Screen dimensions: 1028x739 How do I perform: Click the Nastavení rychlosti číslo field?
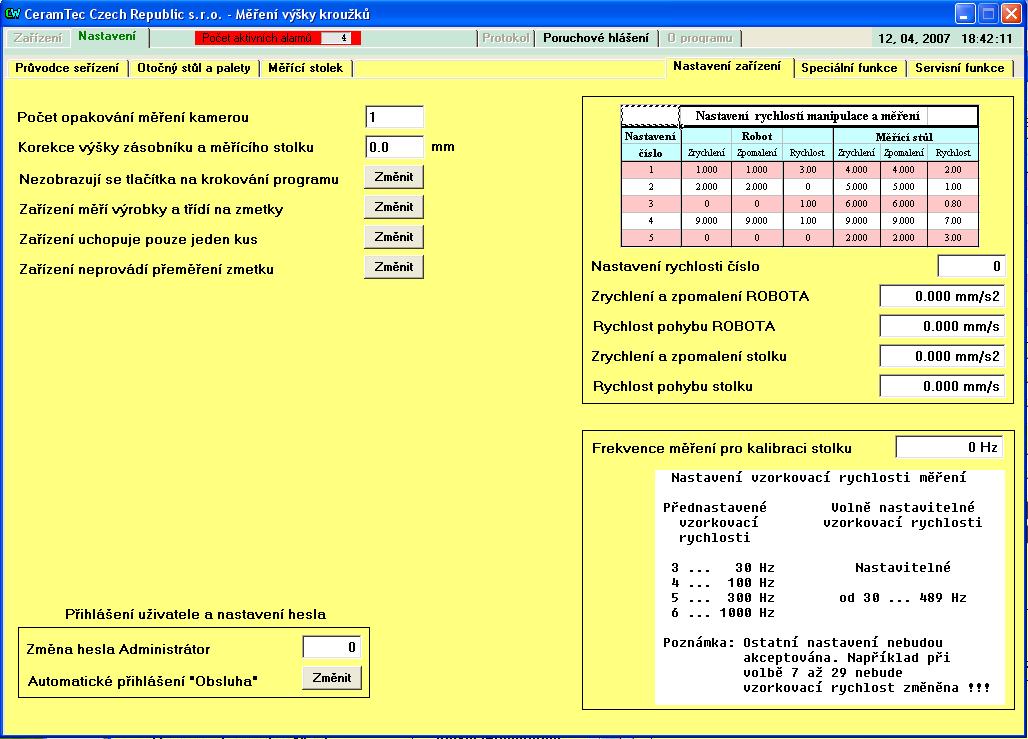[970, 266]
